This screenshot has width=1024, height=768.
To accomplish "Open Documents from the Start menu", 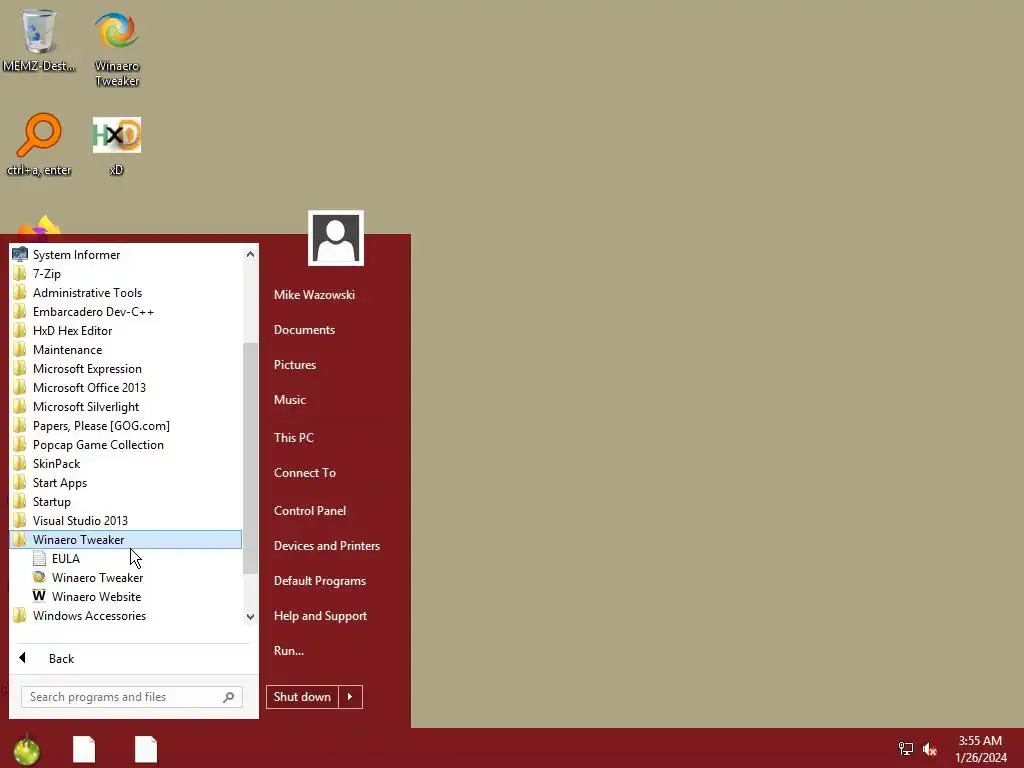I will [x=304, y=330].
